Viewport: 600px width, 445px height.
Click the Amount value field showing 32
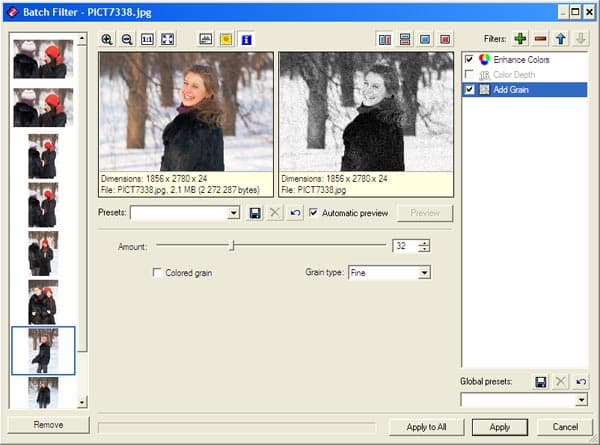pos(405,246)
